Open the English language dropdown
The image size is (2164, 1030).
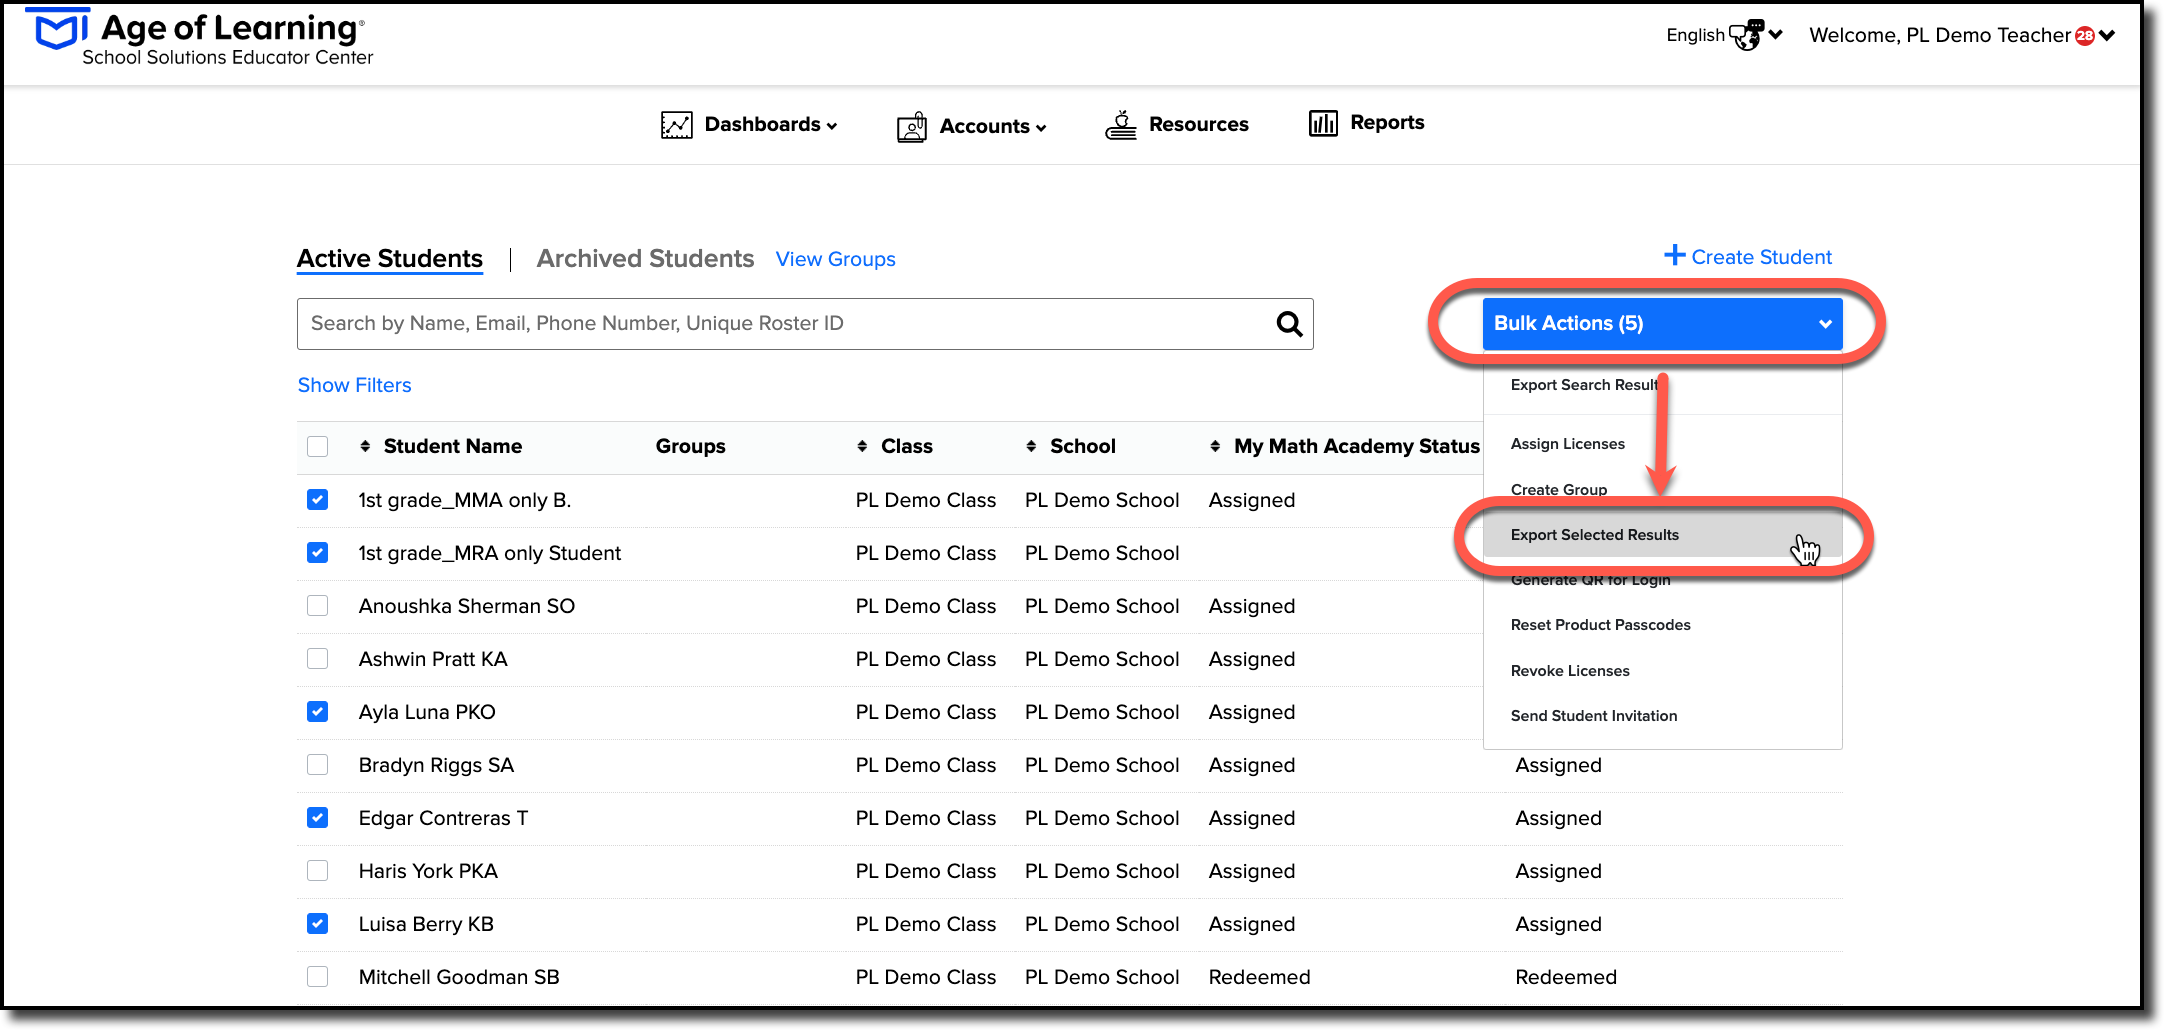click(1724, 35)
